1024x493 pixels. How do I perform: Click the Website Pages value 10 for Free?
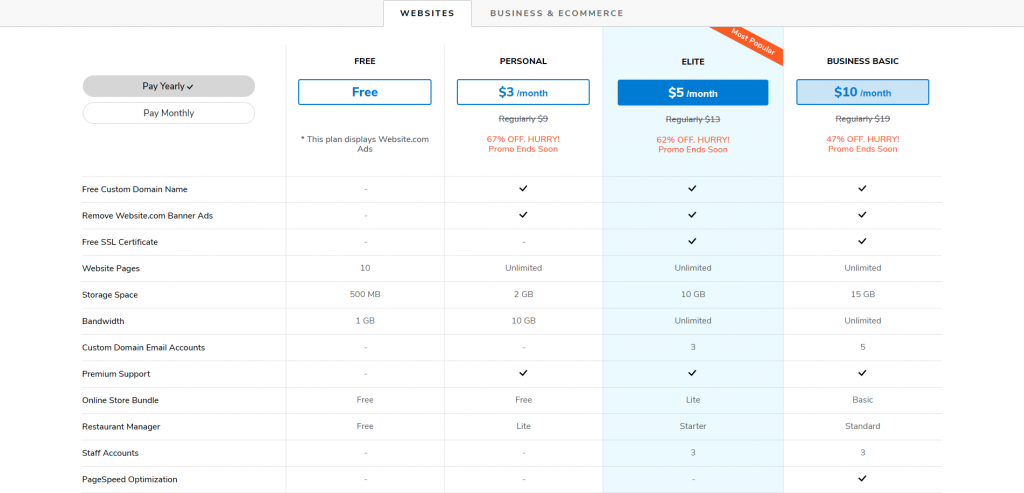[365, 268]
